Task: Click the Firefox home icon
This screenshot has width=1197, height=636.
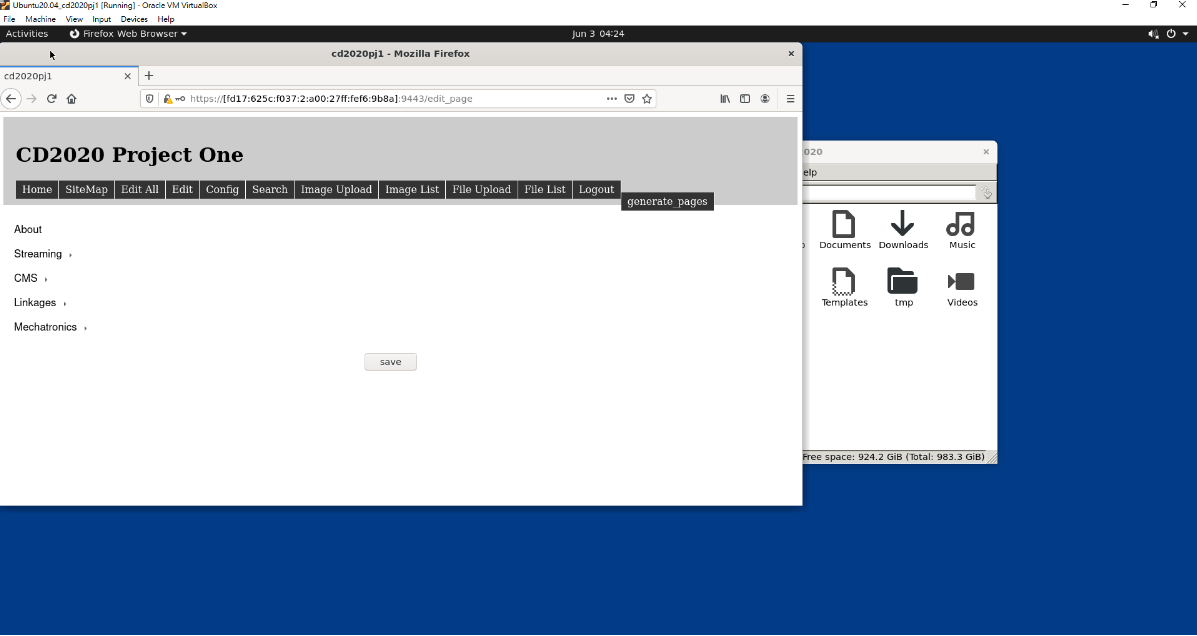Action: tap(72, 99)
